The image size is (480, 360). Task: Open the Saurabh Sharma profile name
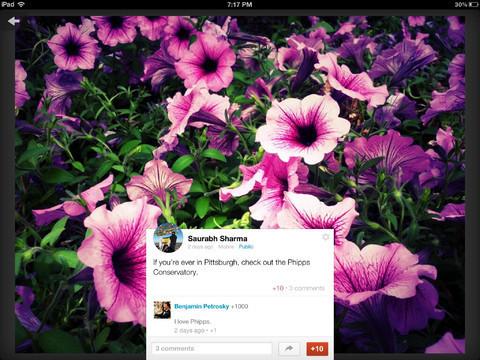pyautogui.click(x=217, y=238)
